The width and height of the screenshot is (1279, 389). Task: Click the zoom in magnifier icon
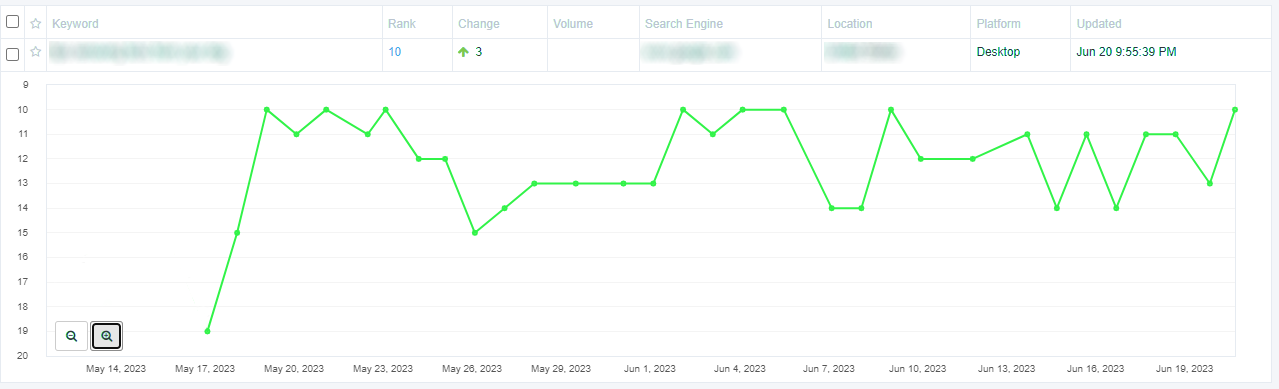point(107,337)
